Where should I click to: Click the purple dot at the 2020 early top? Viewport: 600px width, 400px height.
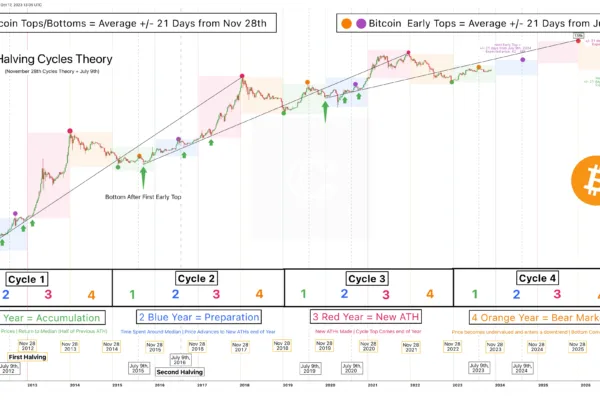click(355, 84)
